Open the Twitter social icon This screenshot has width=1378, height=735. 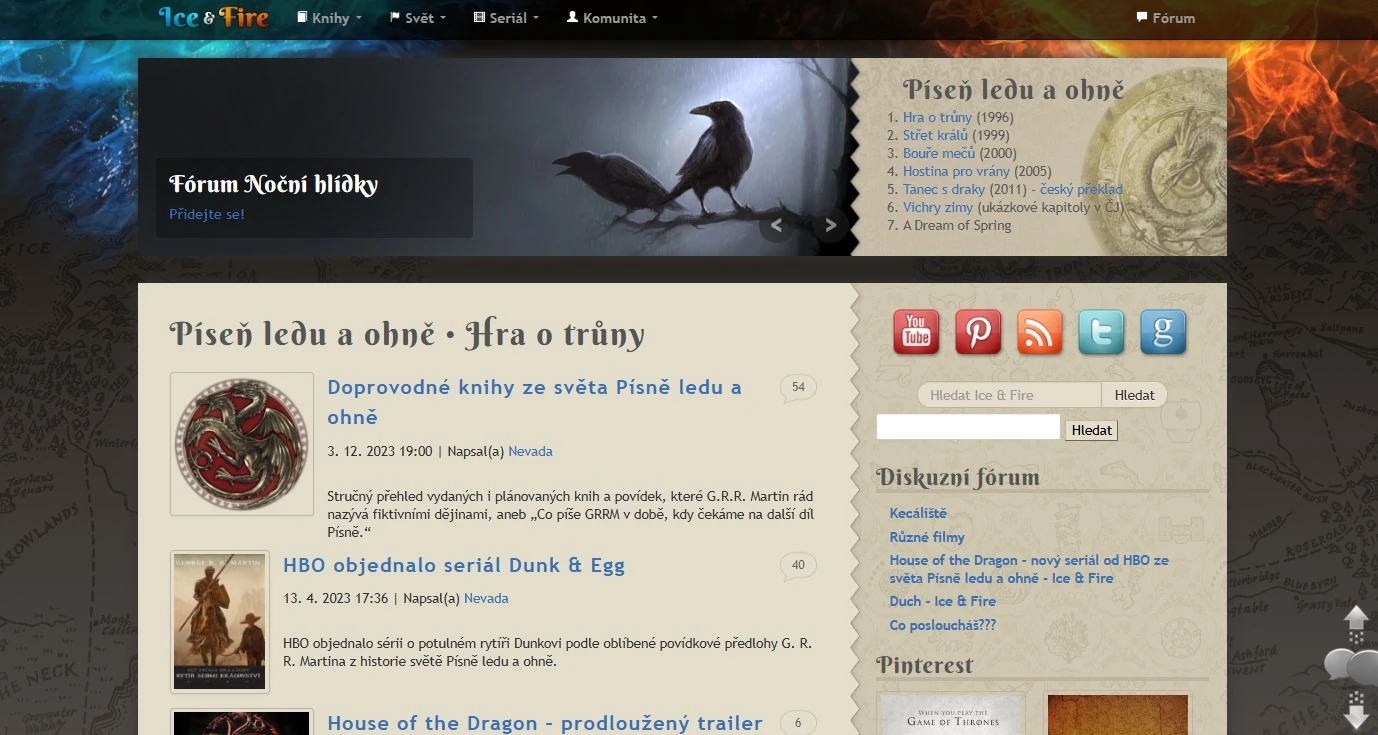(1102, 332)
